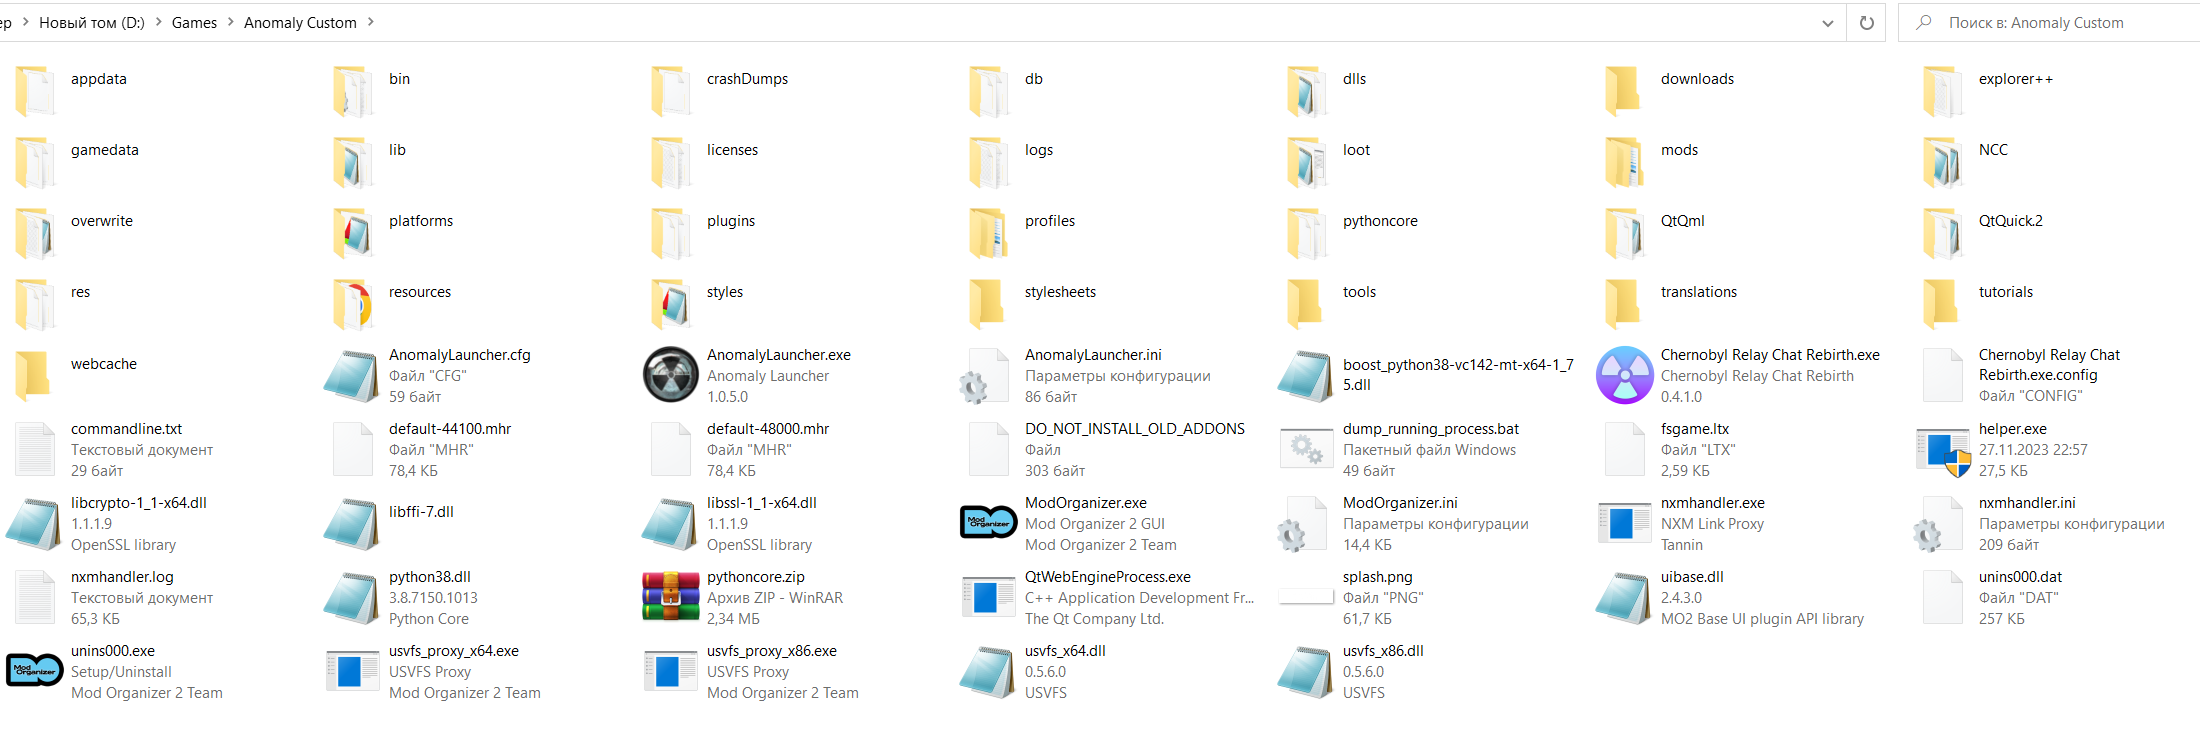Select the crashDumps folder name
Viewport: 2200px width, 751px height.
click(x=747, y=79)
